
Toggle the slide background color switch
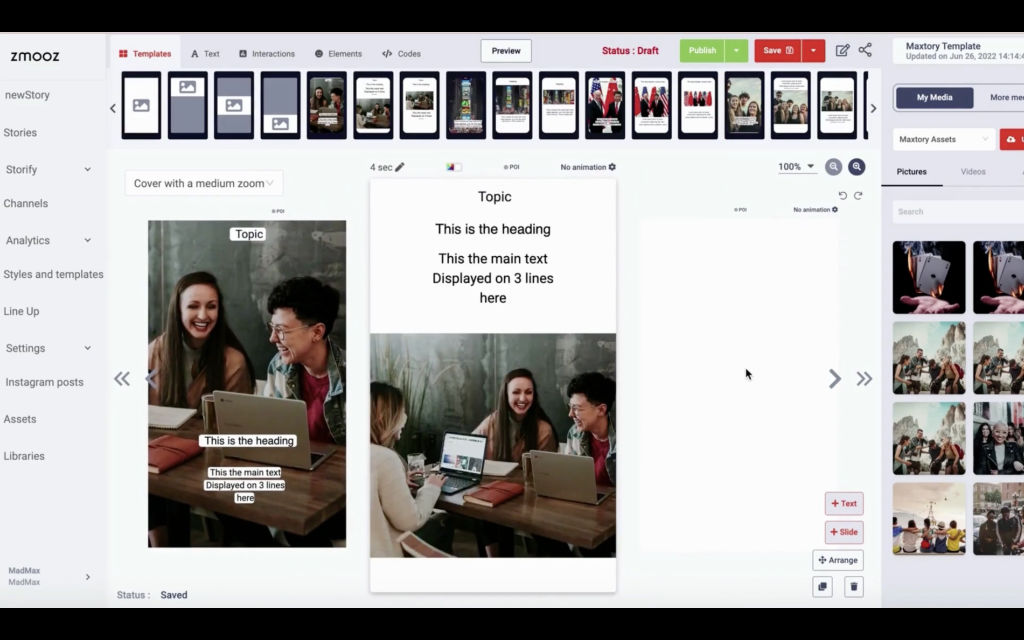click(454, 167)
